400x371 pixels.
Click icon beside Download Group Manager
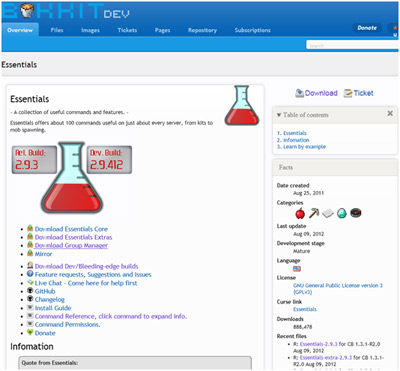[30, 245]
